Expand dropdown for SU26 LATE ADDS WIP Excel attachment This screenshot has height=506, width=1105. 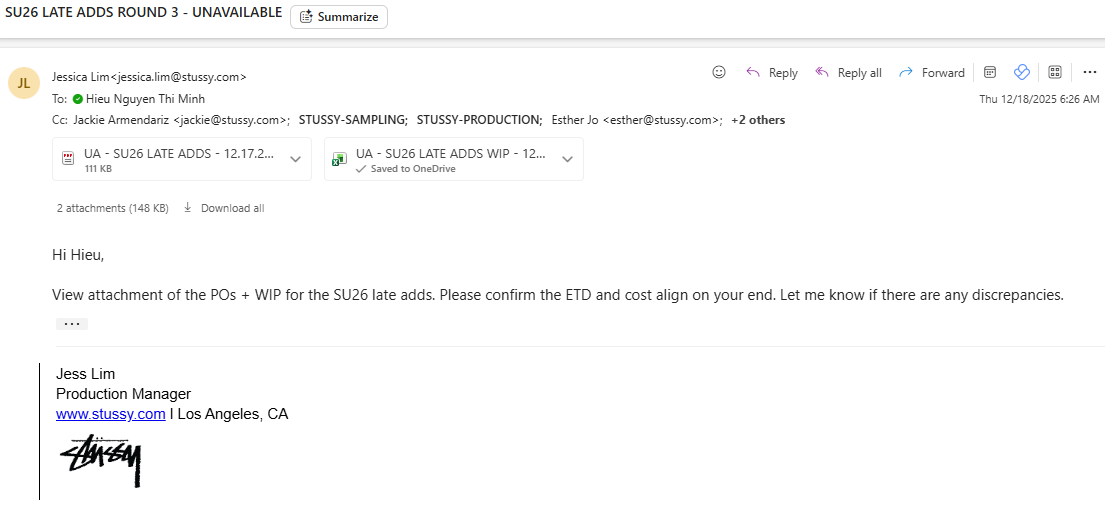pyautogui.click(x=567, y=159)
